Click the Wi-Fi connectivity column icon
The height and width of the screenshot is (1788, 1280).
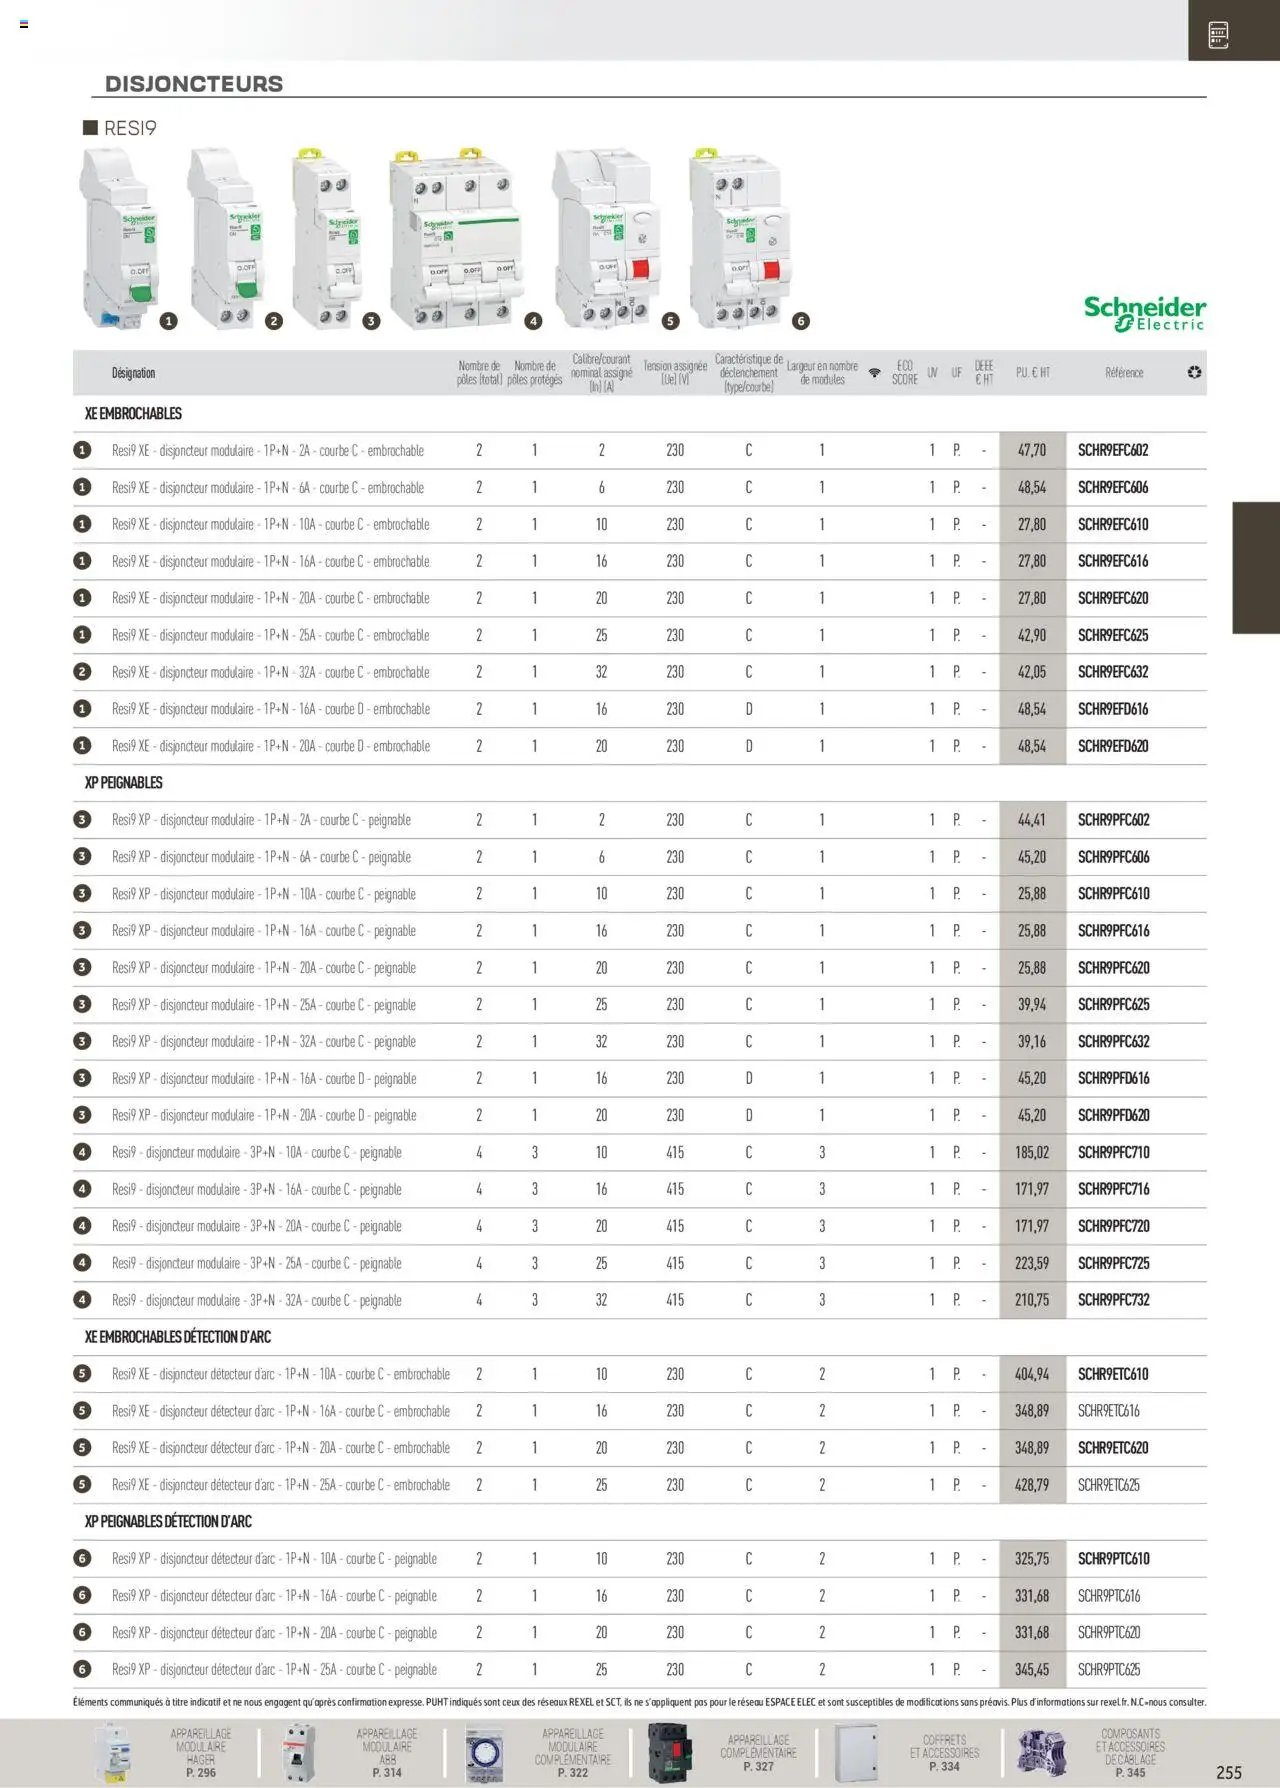pyautogui.click(x=874, y=373)
